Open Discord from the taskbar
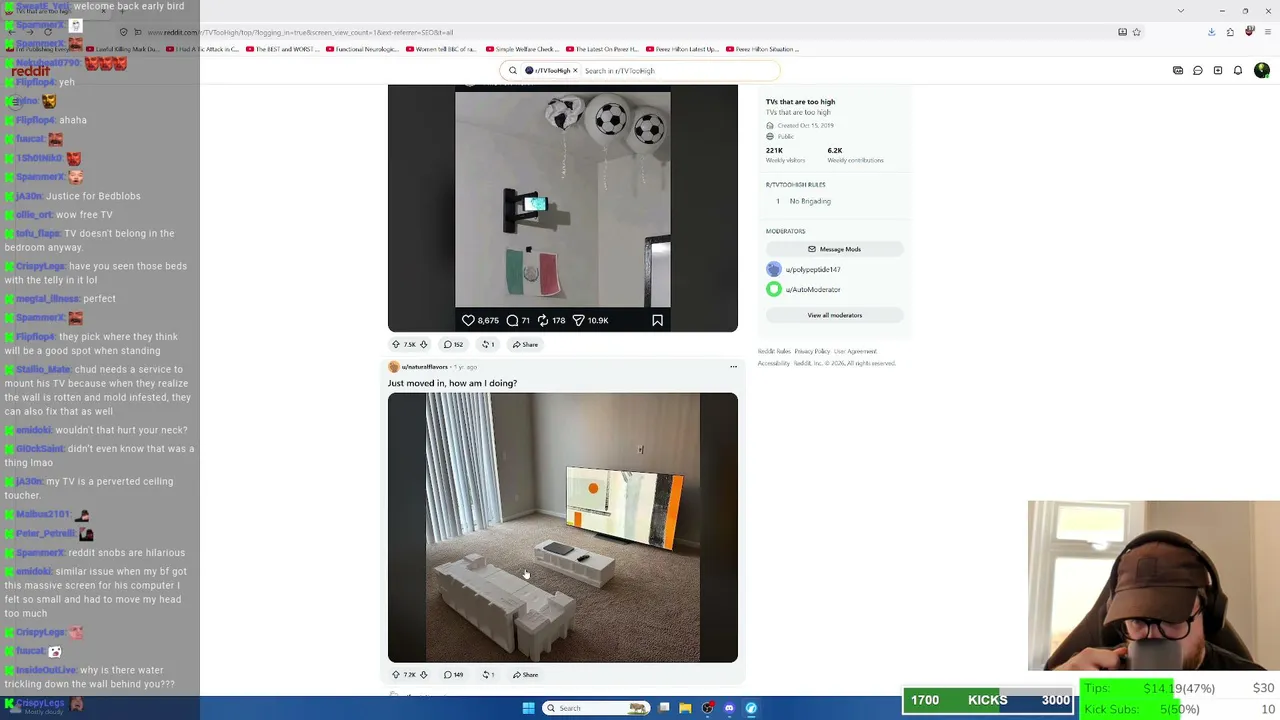The height and width of the screenshot is (720, 1280). pos(729,708)
